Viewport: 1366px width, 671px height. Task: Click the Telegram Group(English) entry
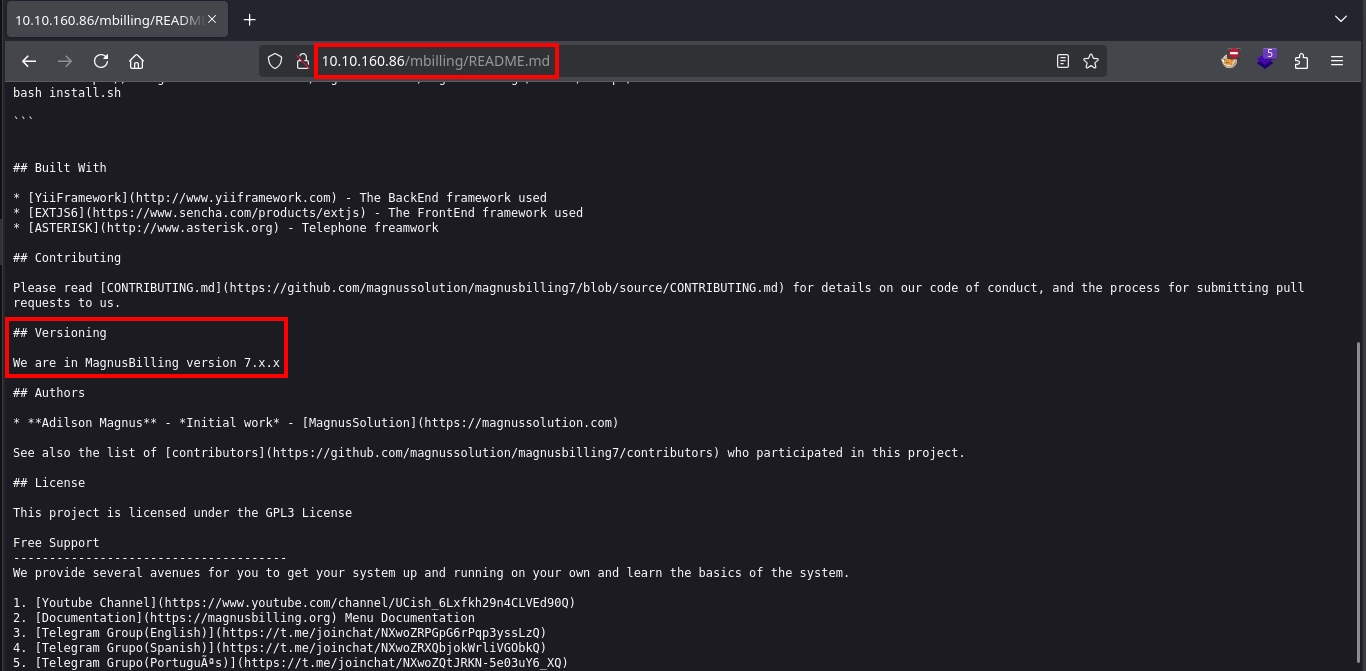[280, 633]
